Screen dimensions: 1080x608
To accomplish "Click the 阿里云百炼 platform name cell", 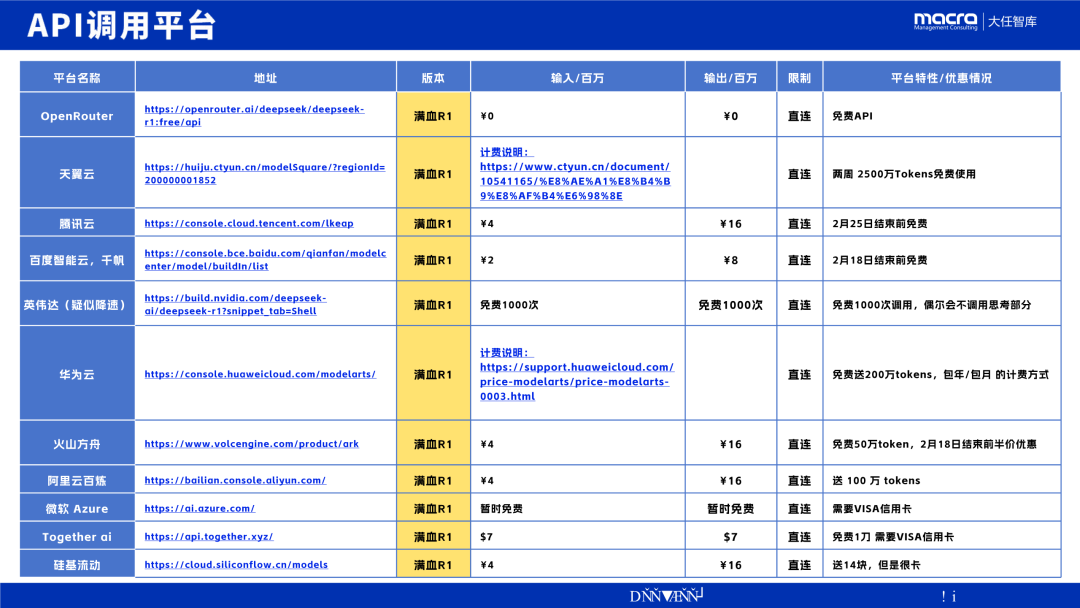I will 77,480.
